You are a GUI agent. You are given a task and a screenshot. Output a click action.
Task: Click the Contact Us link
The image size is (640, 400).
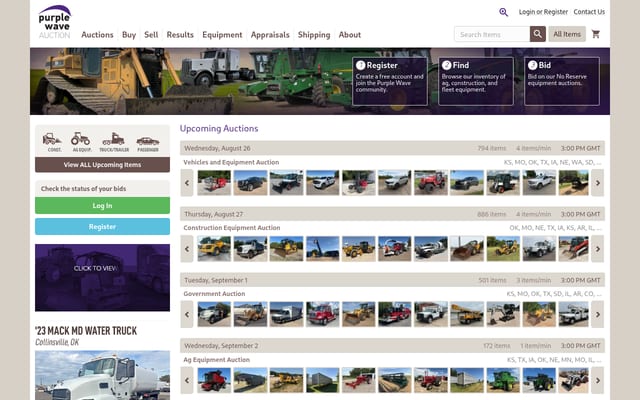pos(589,12)
